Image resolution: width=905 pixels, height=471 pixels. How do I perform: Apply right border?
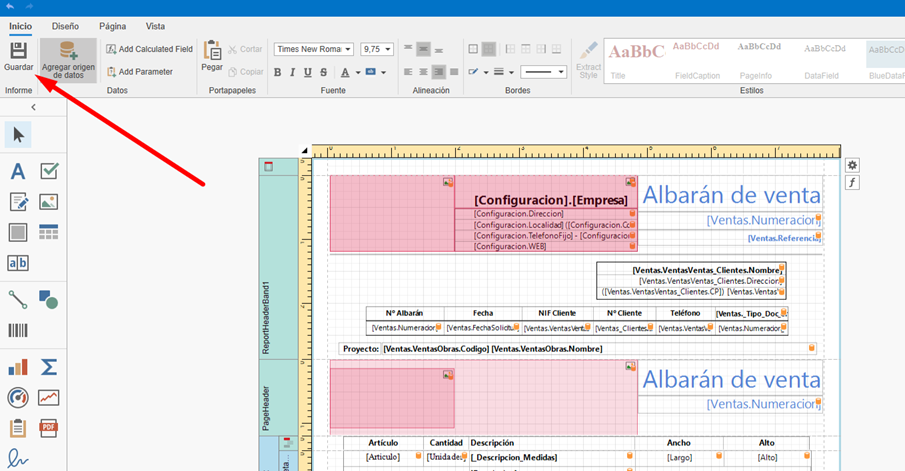pos(541,49)
